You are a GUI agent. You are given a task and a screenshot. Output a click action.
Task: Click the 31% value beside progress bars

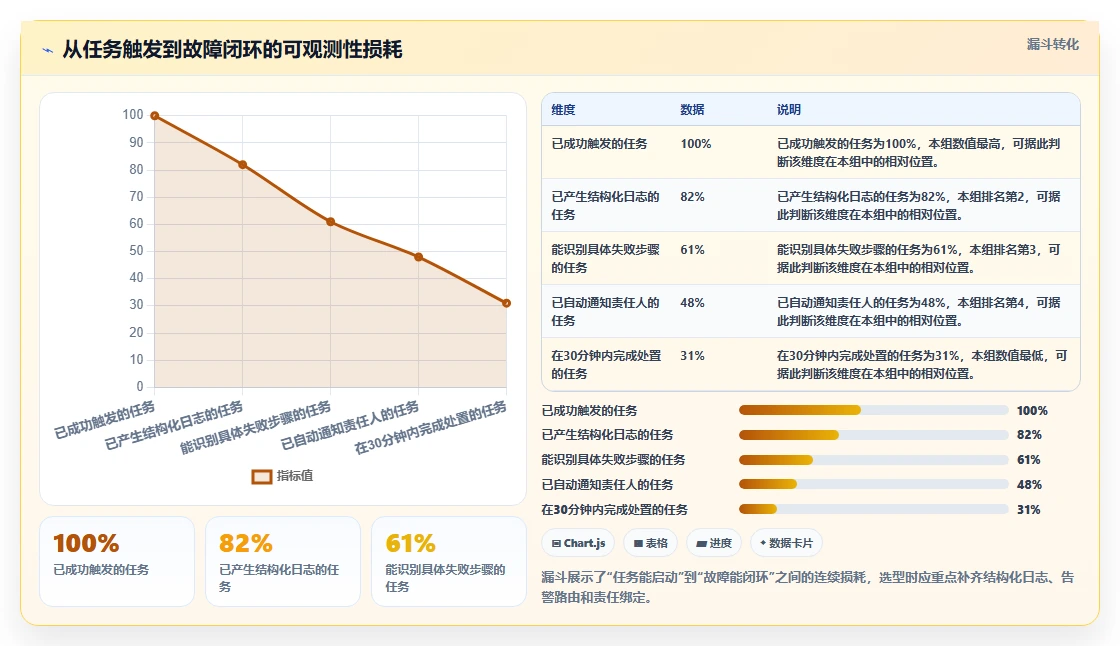click(1029, 510)
